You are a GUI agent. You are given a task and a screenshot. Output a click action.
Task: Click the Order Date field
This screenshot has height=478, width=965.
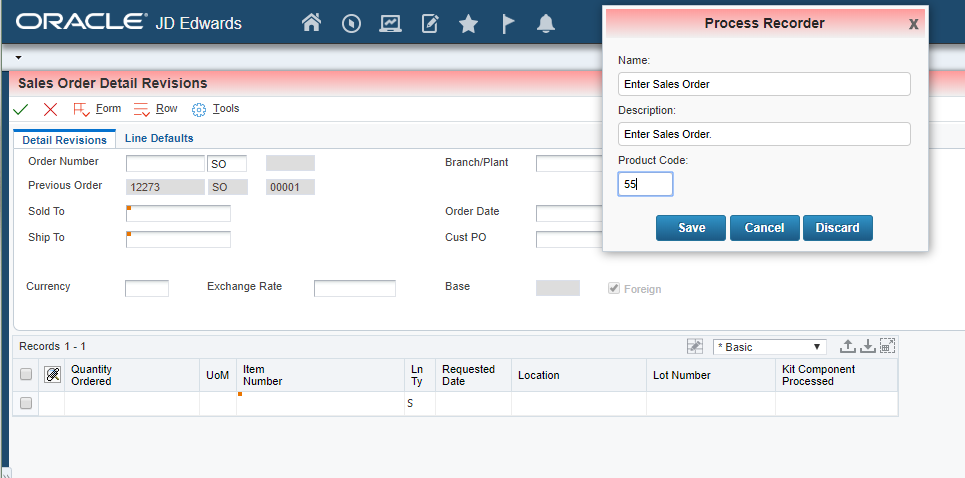(x=569, y=213)
